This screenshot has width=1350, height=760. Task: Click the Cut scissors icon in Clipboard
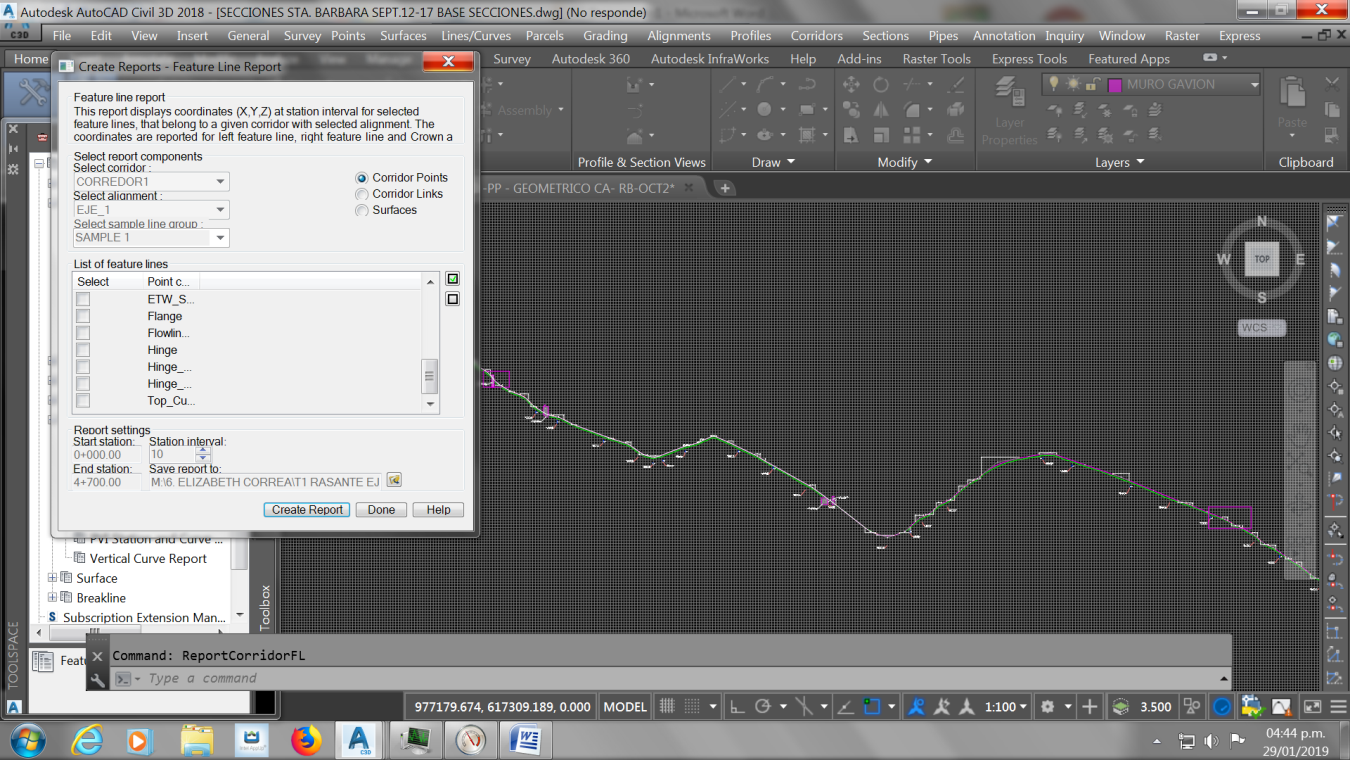[x=1331, y=85]
